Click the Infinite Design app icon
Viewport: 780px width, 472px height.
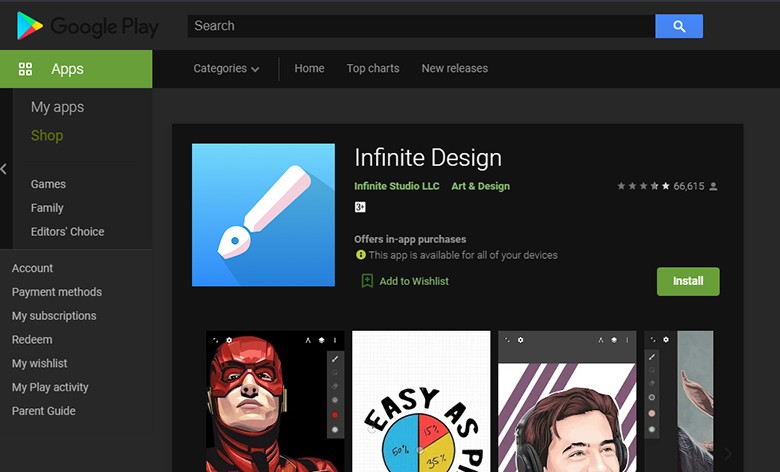[x=263, y=215]
